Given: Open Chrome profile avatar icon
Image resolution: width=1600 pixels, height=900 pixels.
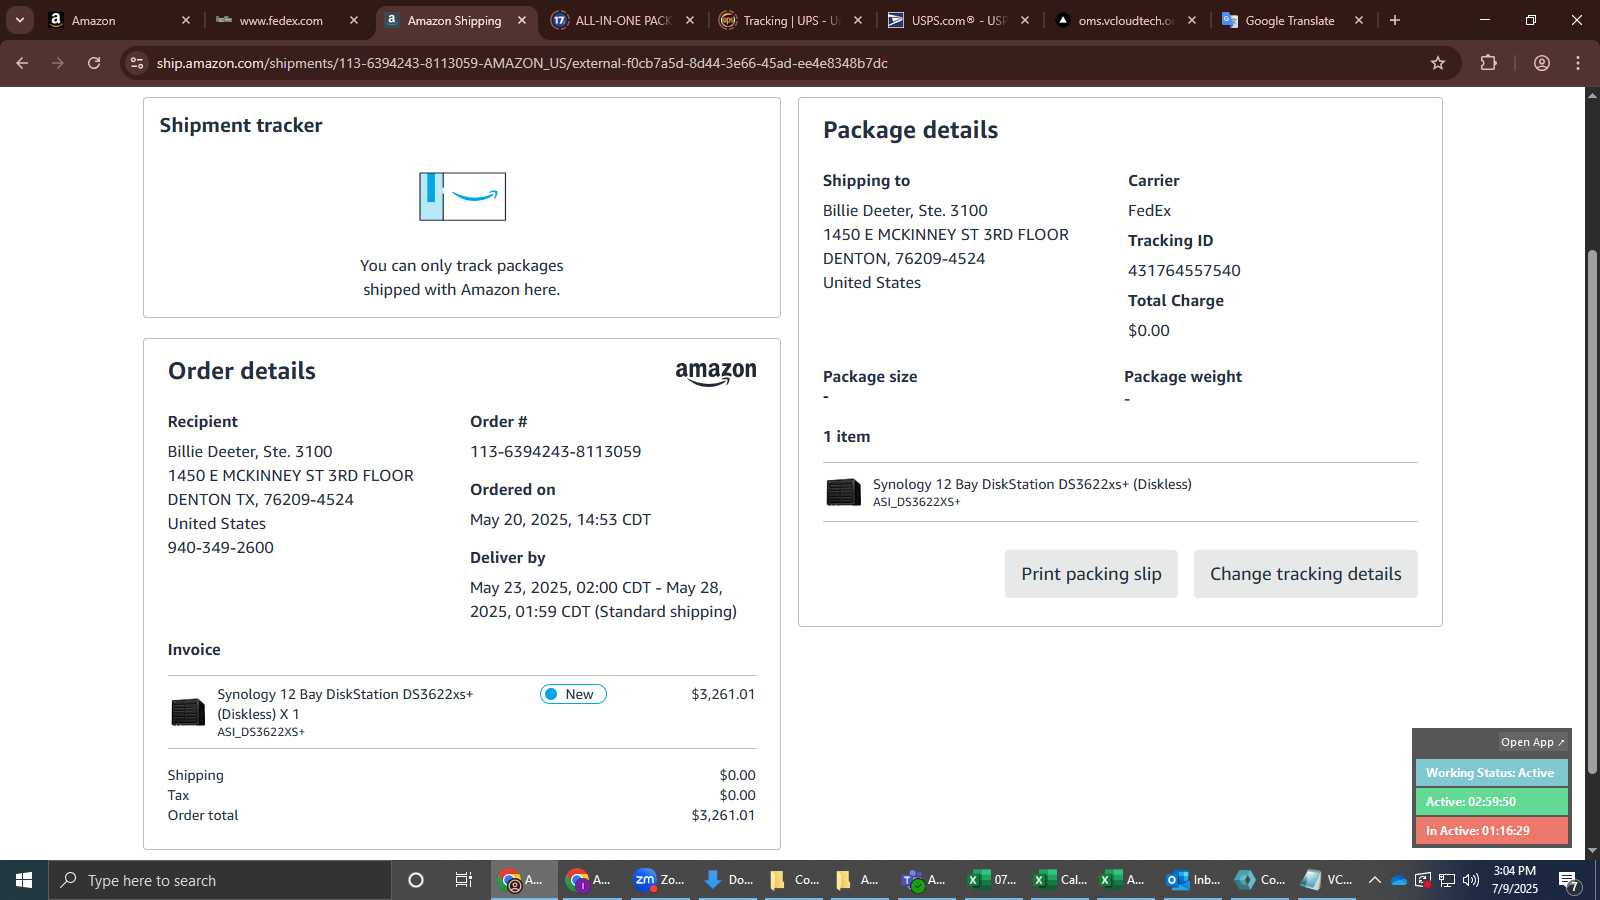Looking at the screenshot, I should [x=1541, y=63].
